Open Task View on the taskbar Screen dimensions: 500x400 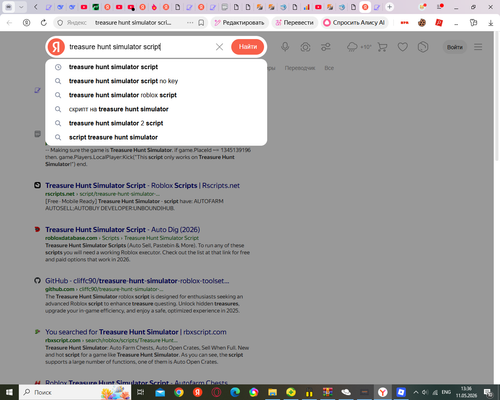pos(141,392)
